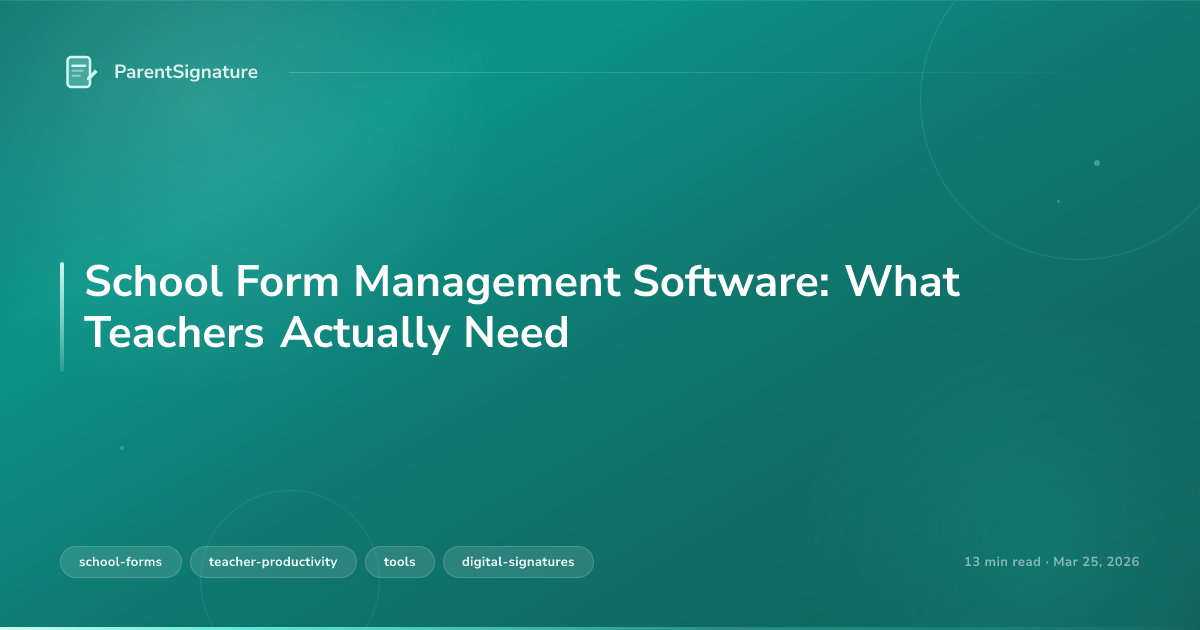Select the school-forms tag
This screenshot has width=1200, height=630.
click(x=120, y=562)
